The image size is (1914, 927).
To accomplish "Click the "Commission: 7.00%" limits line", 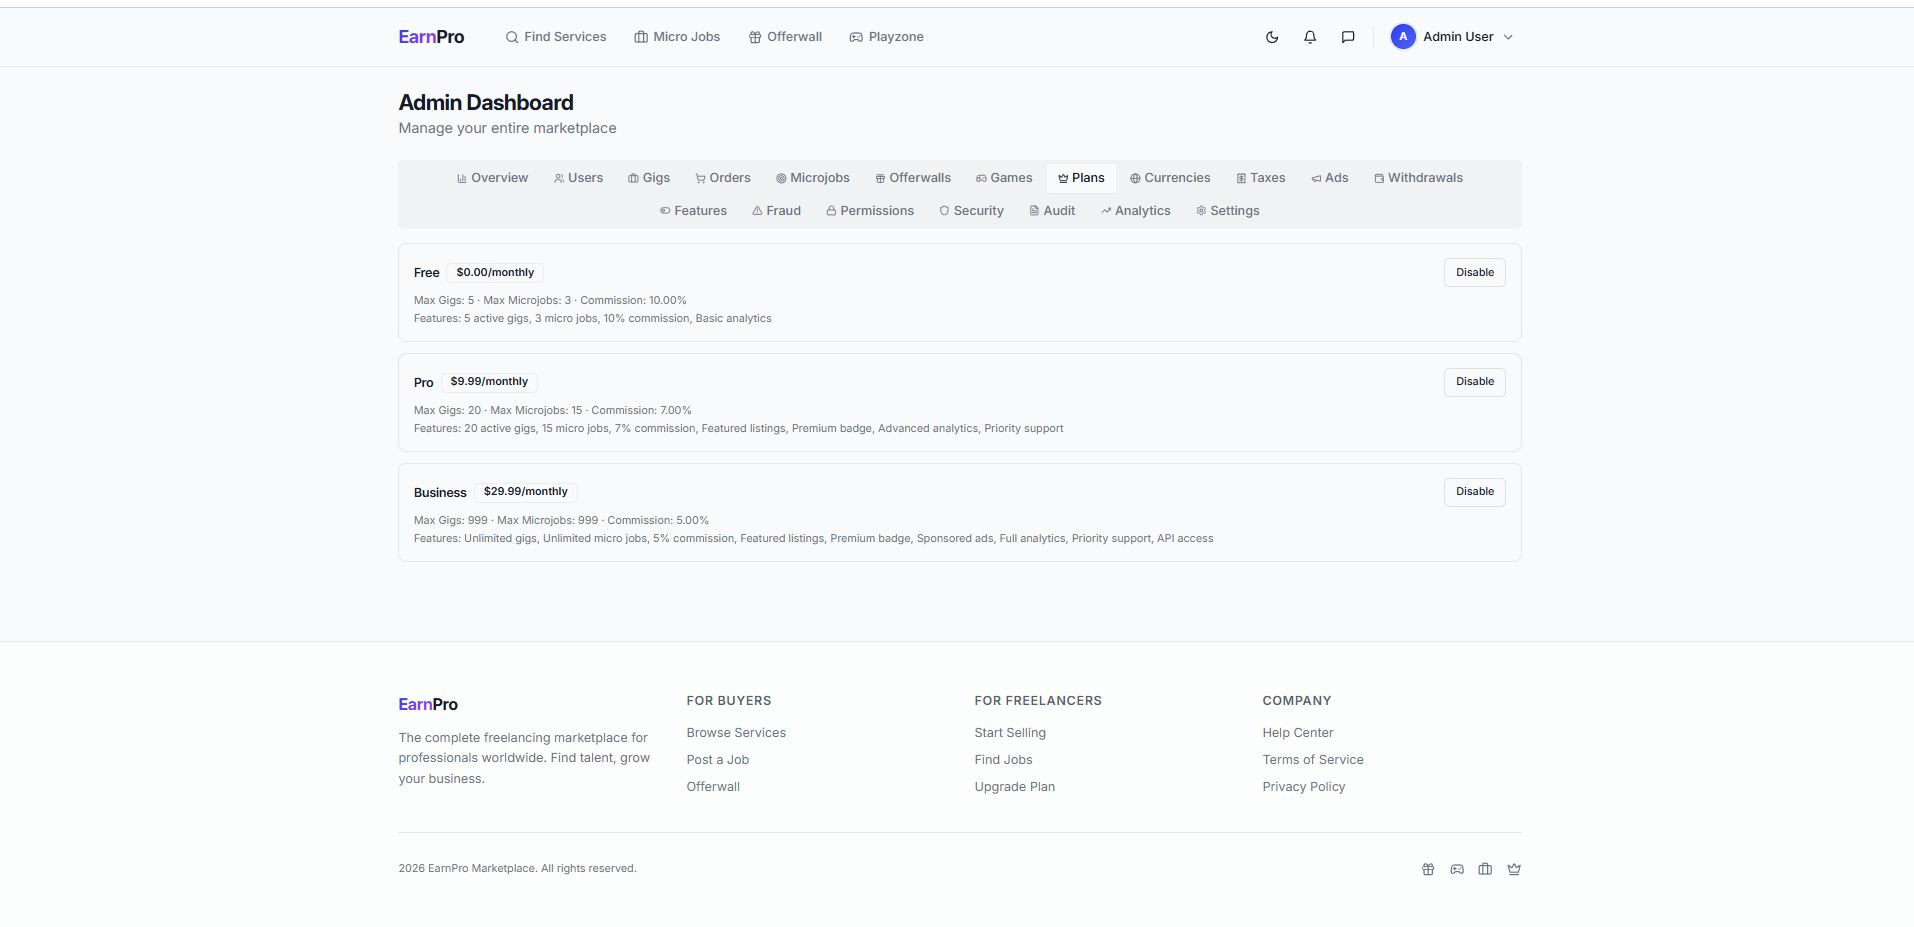I will [553, 411].
